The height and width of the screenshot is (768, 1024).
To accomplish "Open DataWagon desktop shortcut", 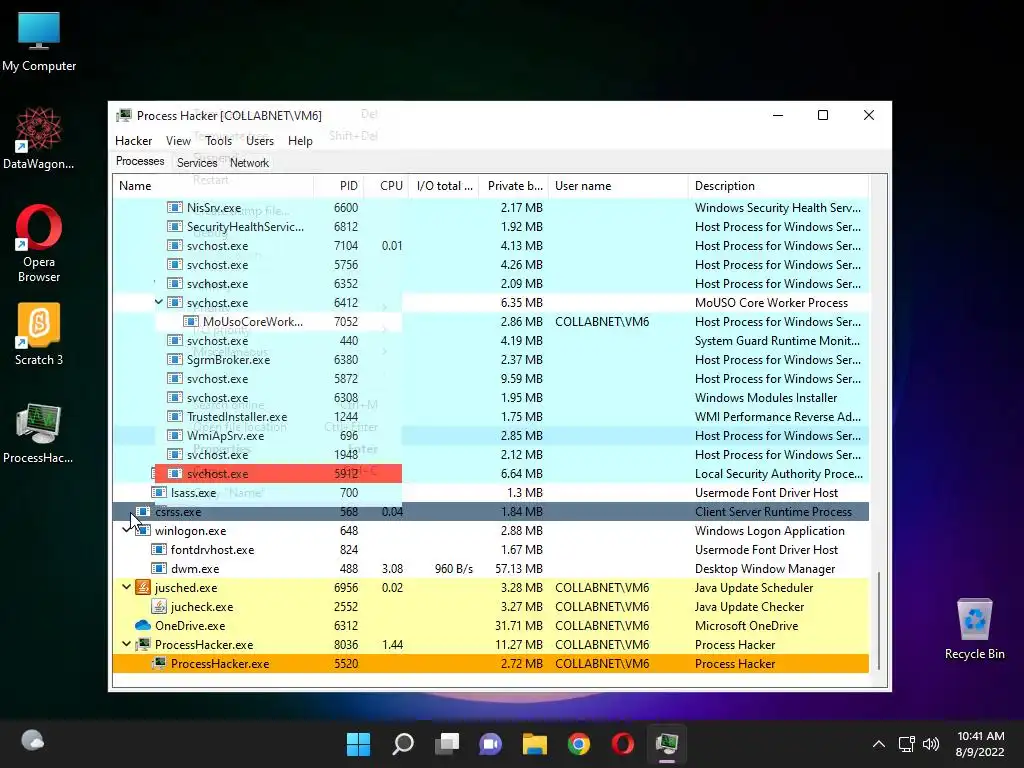I will pyautogui.click(x=39, y=138).
